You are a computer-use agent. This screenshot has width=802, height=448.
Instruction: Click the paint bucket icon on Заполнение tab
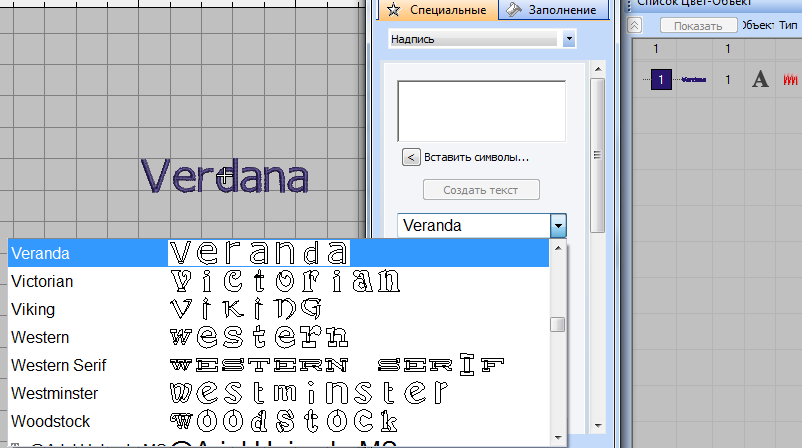tap(514, 9)
